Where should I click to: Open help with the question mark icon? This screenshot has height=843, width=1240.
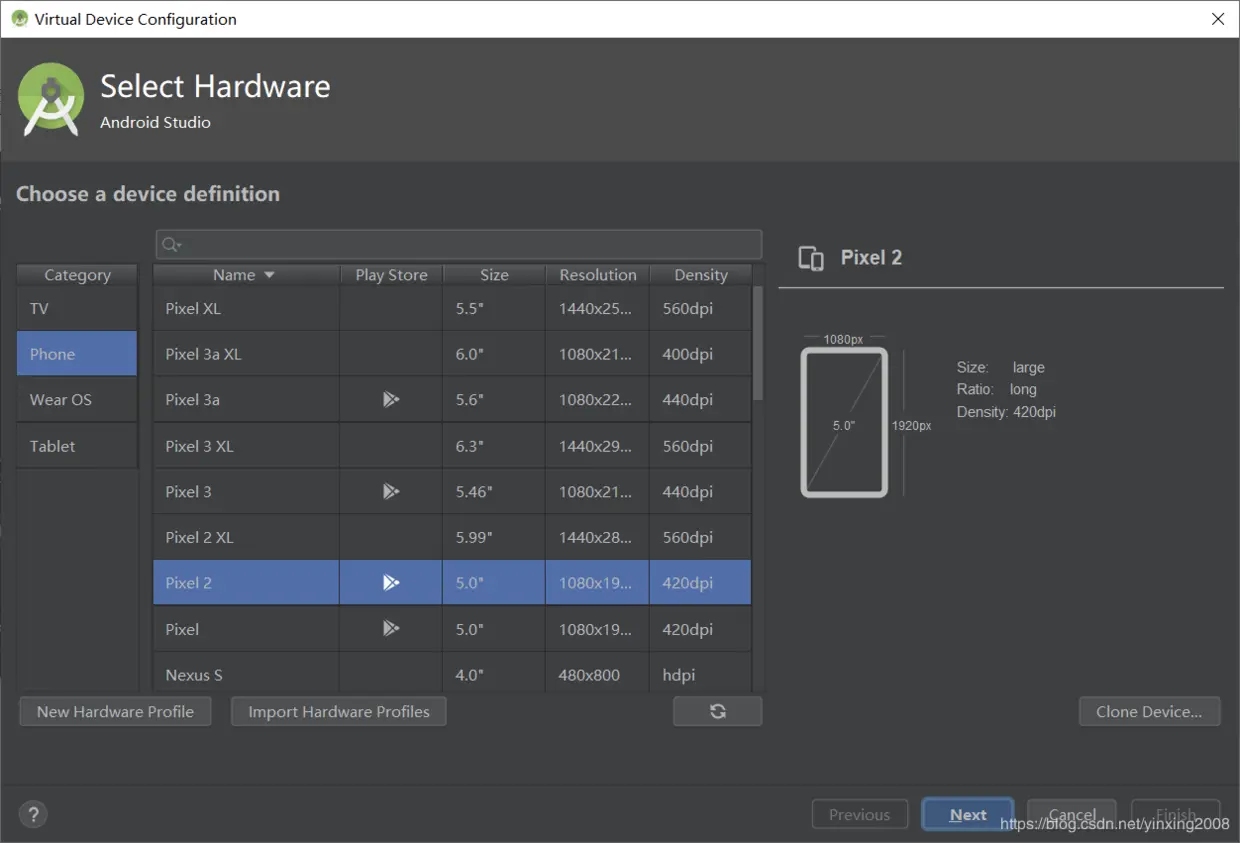pos(33,815)
